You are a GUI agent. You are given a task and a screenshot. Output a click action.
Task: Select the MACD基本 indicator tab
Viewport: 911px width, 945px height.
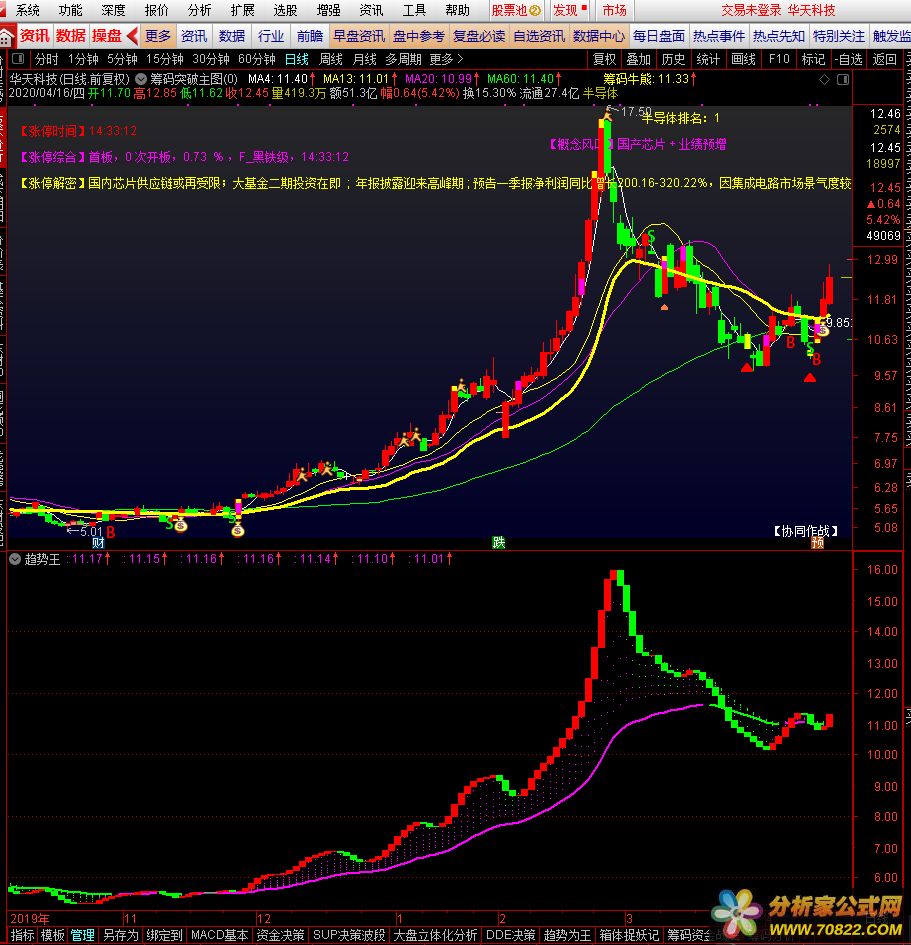219,935
